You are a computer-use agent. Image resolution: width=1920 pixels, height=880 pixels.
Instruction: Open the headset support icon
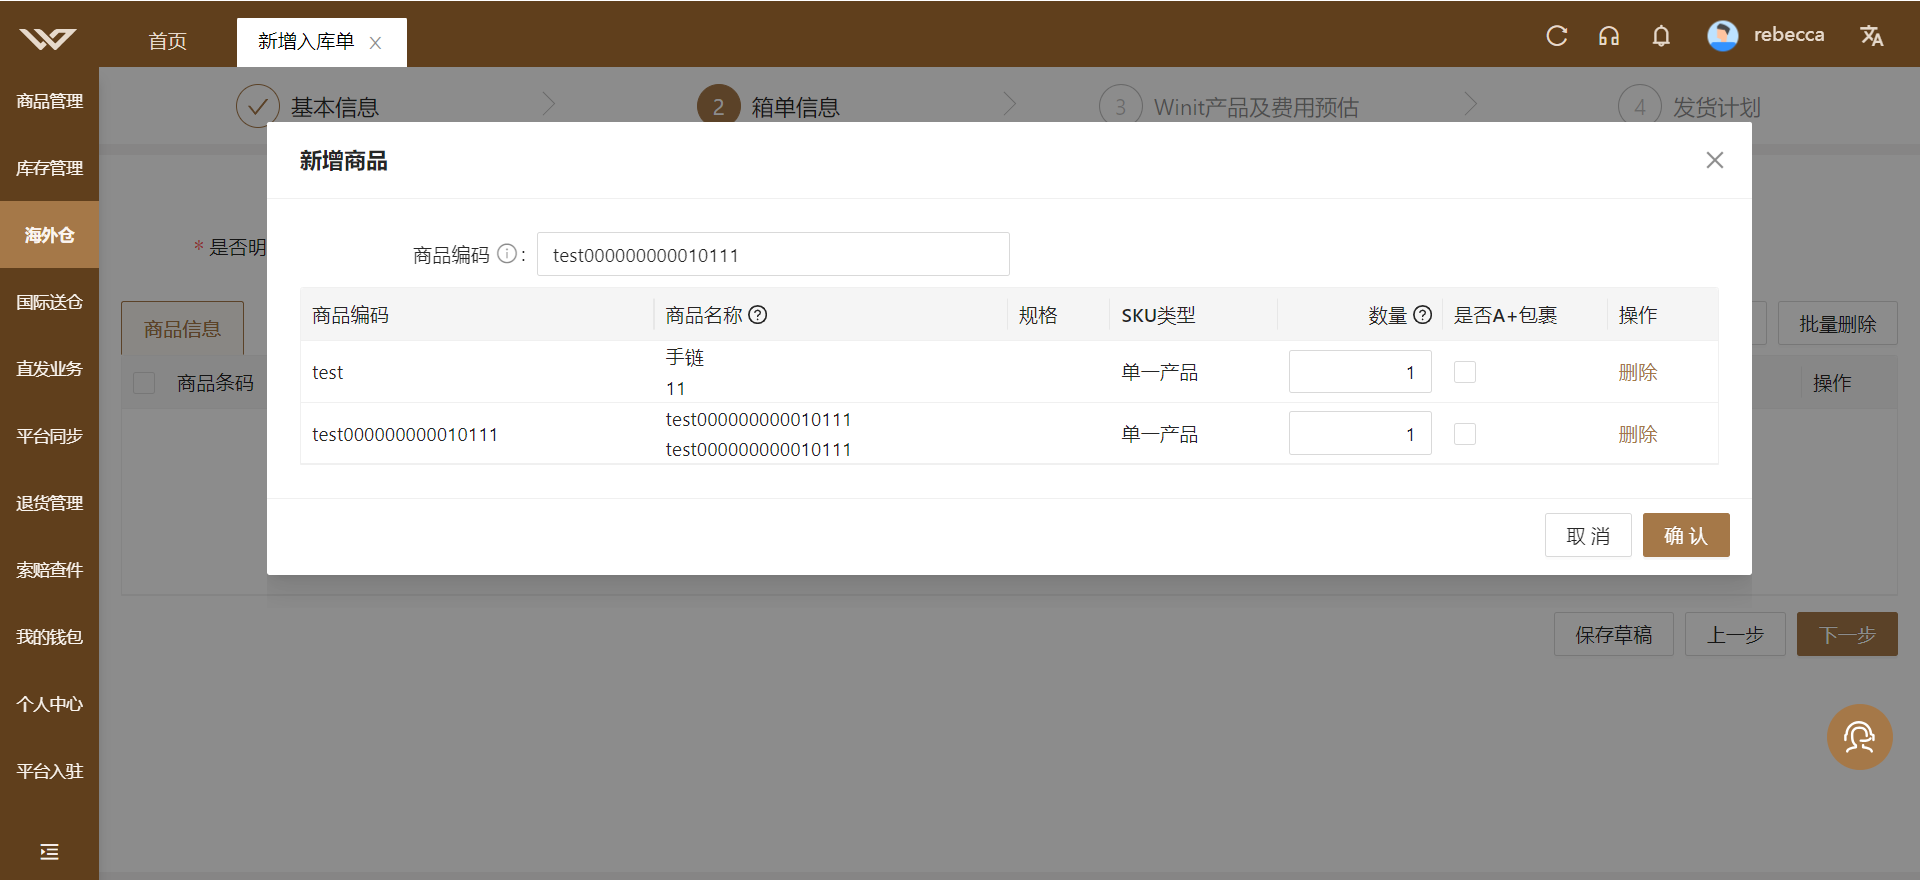click(x=1609, y=36)
